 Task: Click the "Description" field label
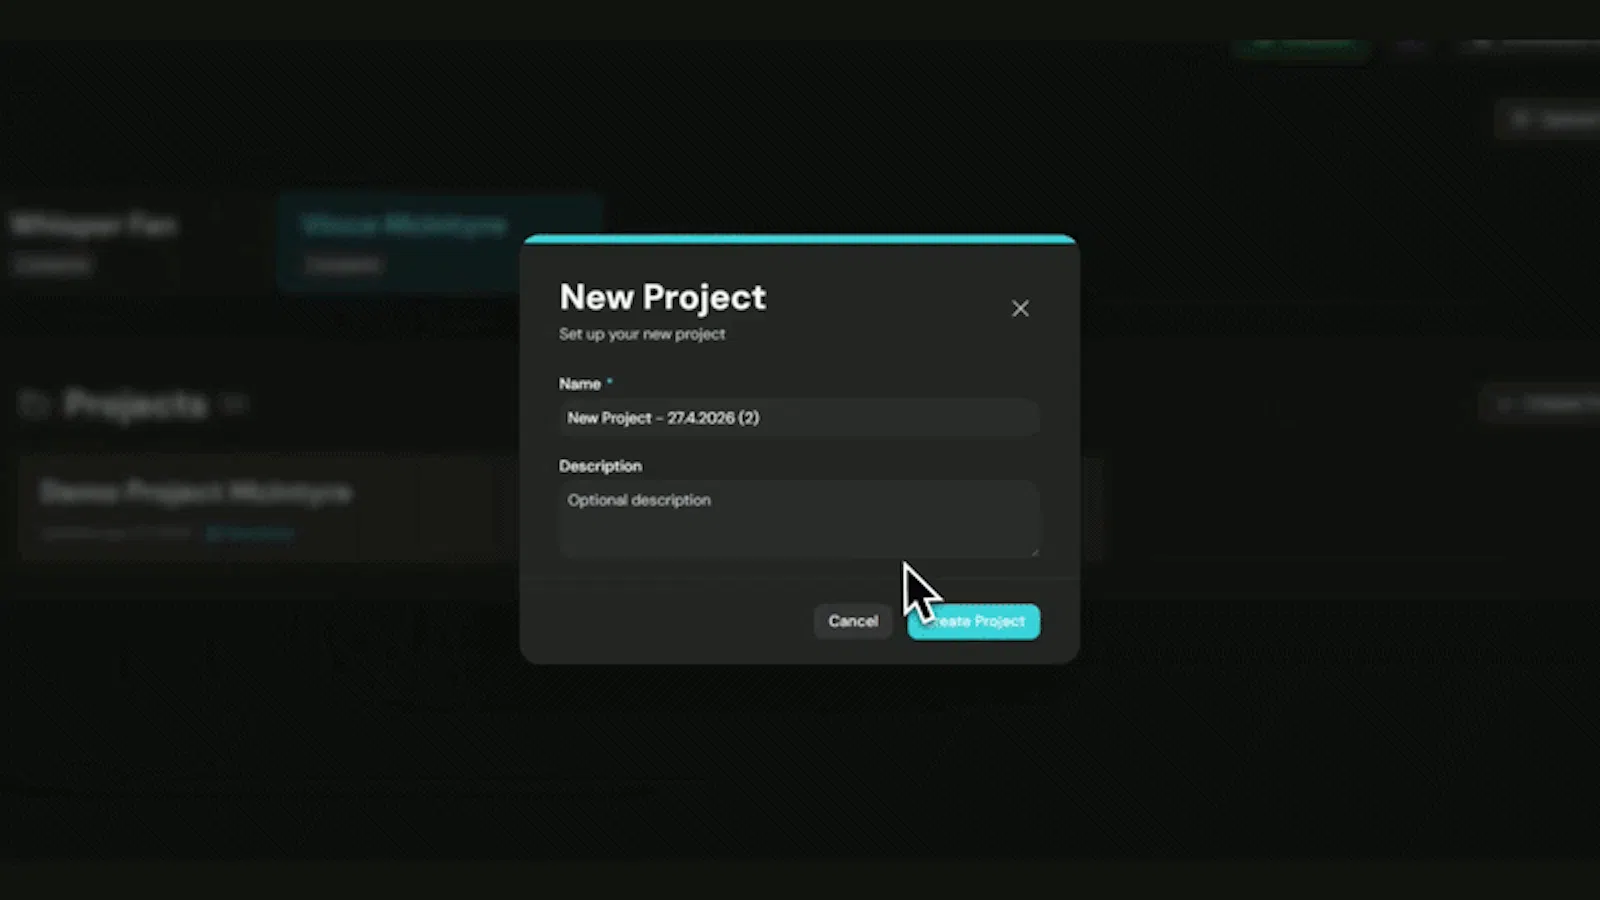pyautogui.click(x=600, y=466)
